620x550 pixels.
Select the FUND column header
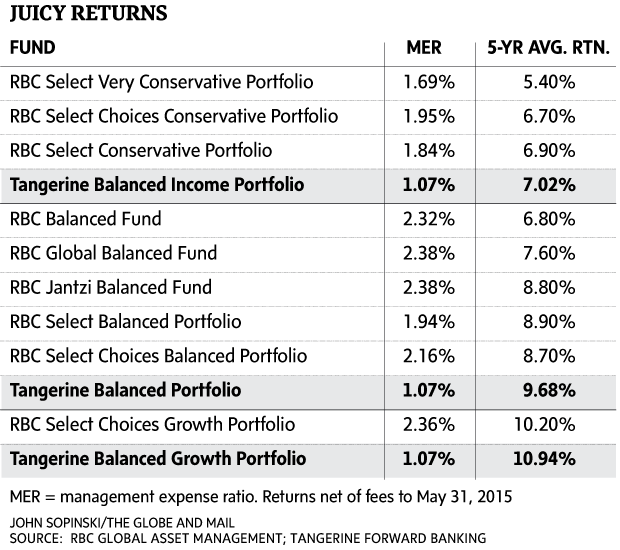tap(32, 48)
